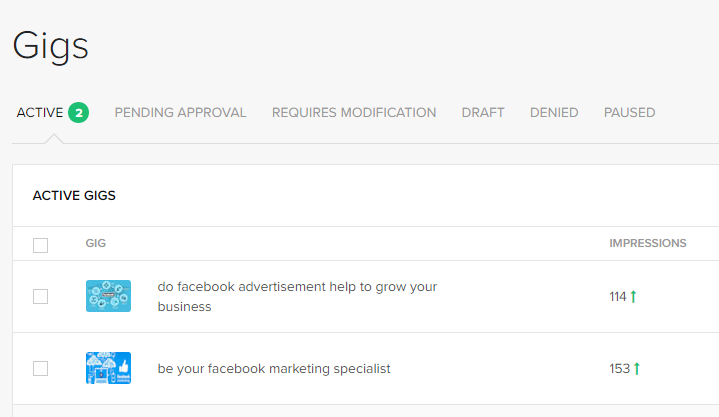Switch to the Active tab

tap(40, 113)
